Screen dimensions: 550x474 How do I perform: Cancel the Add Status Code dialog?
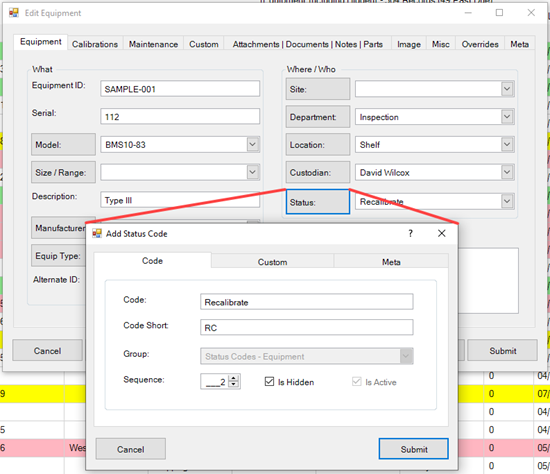(130, 449)
